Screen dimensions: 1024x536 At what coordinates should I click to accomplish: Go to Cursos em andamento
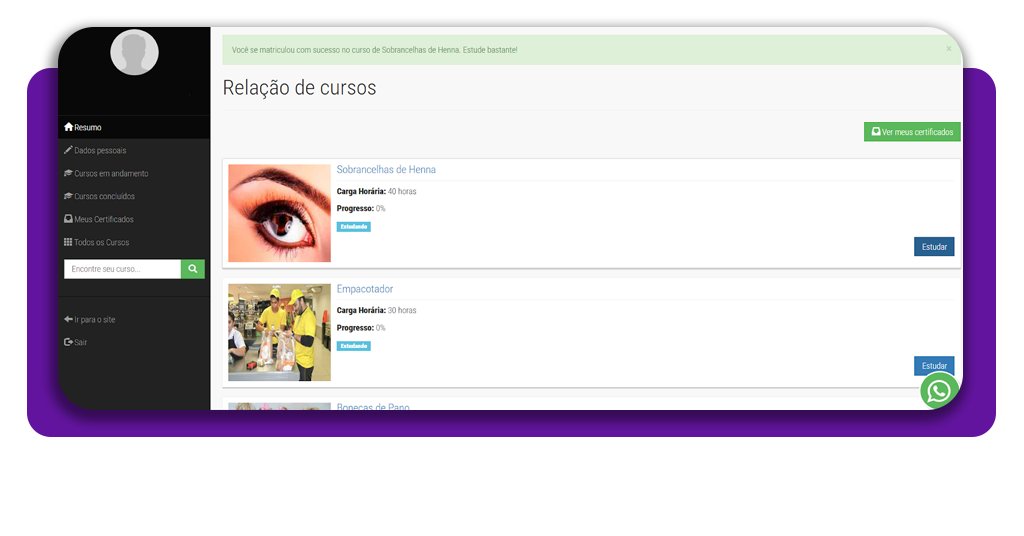tap(106, 173)
